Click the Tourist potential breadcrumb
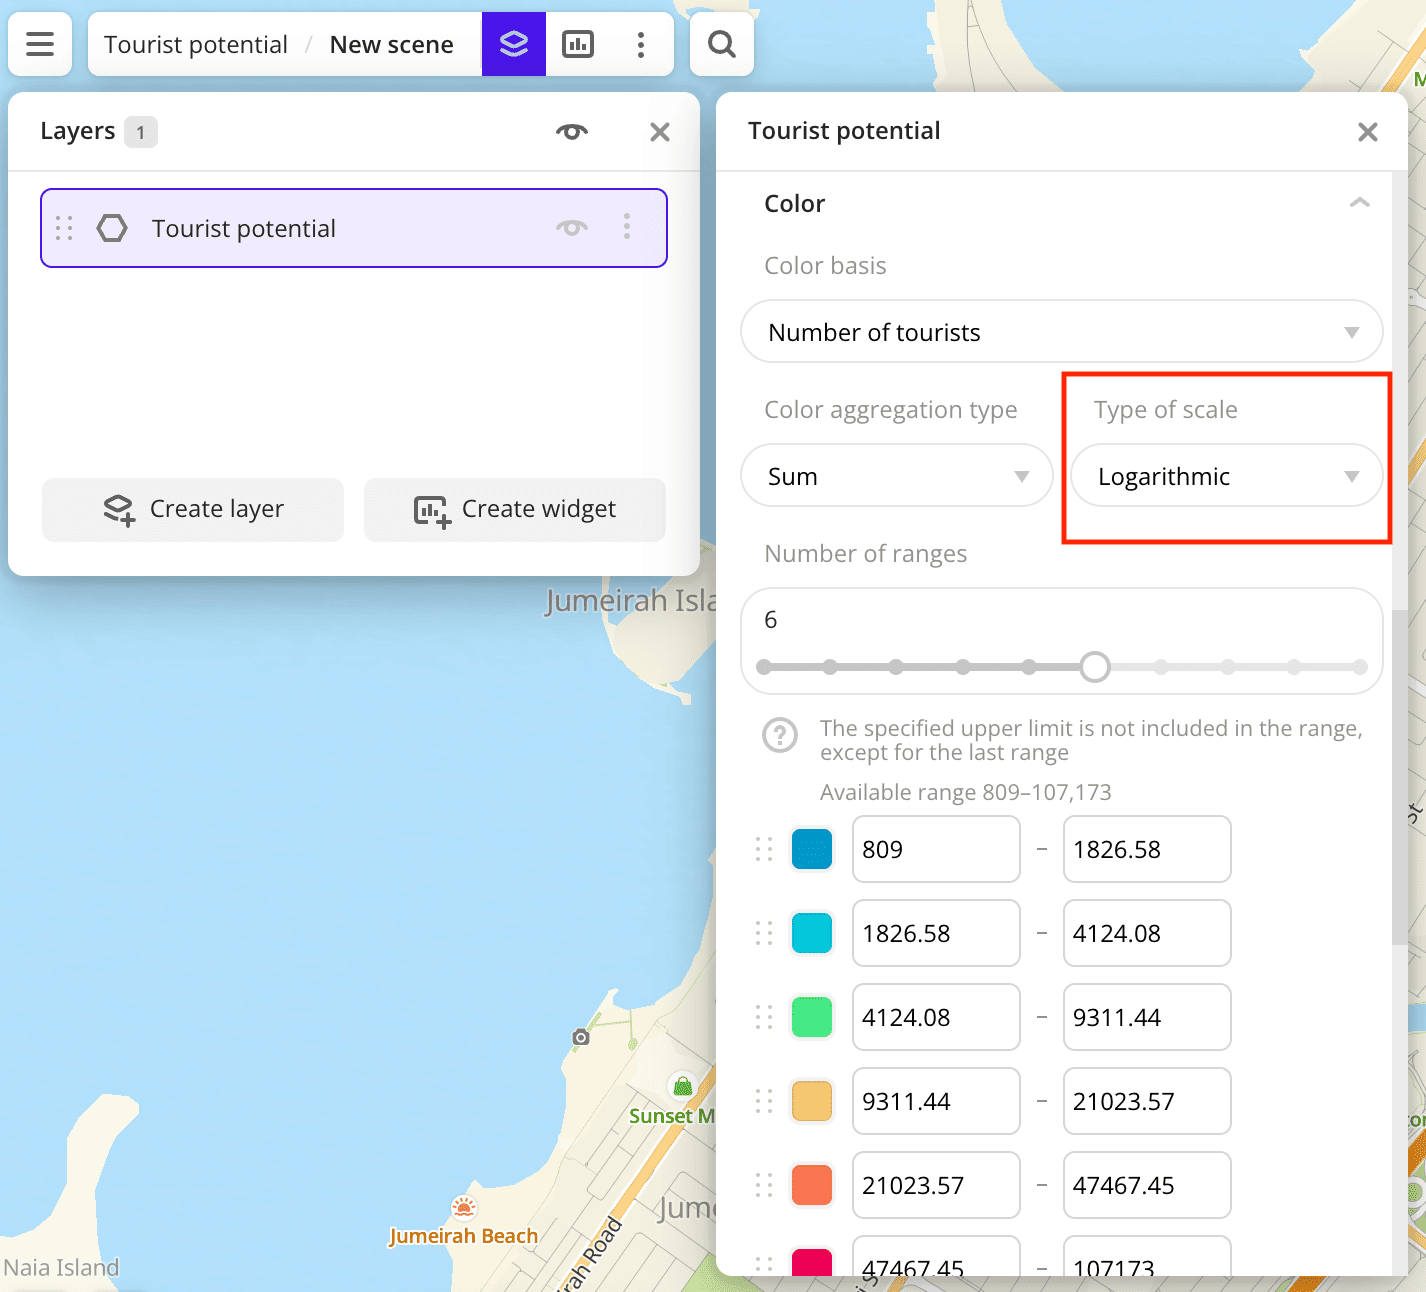 point(196,45)
